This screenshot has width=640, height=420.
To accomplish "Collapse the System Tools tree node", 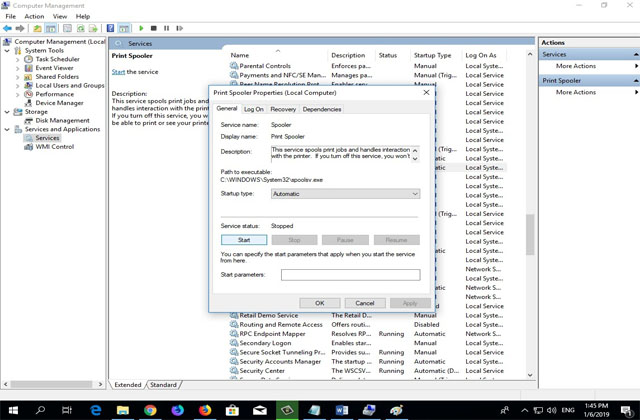I will pyautogui.click(x=7, y=51).
